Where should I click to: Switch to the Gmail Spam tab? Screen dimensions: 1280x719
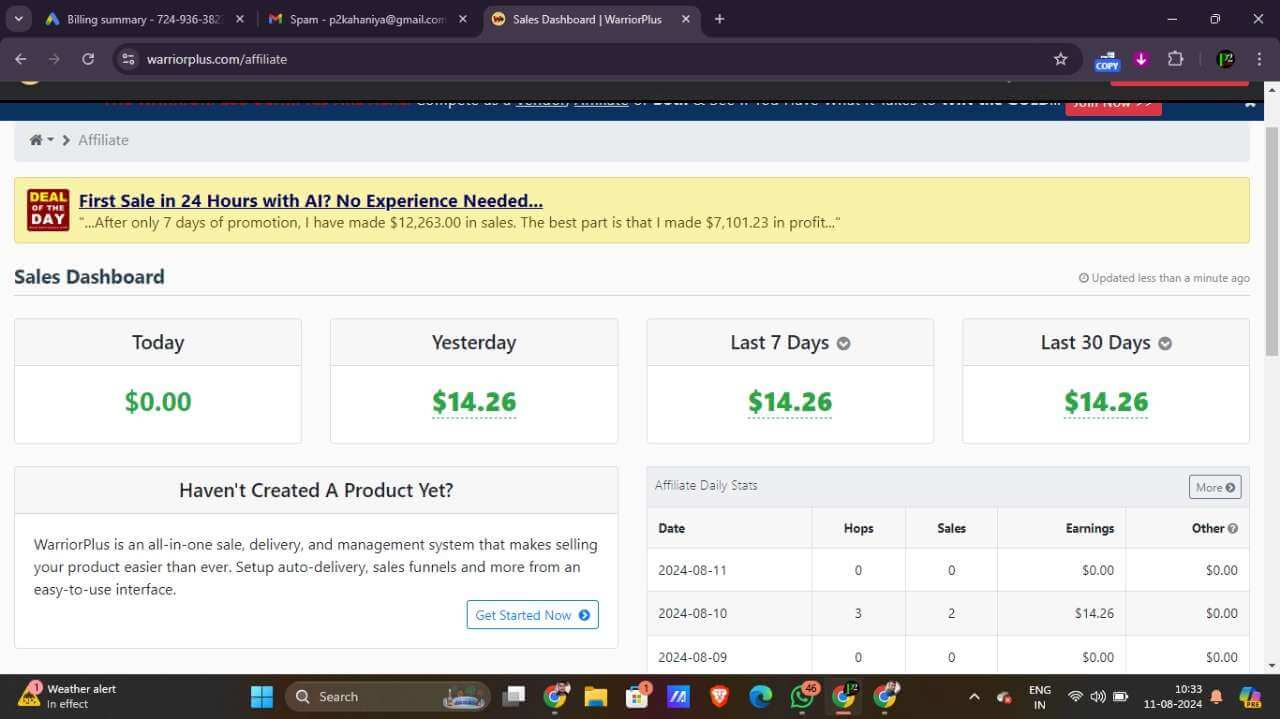365,19
